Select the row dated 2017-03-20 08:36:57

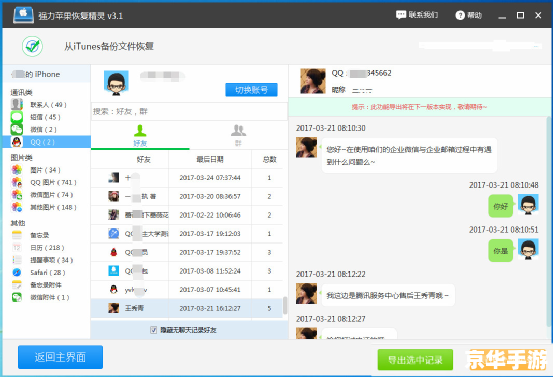[x=187, y=196]
